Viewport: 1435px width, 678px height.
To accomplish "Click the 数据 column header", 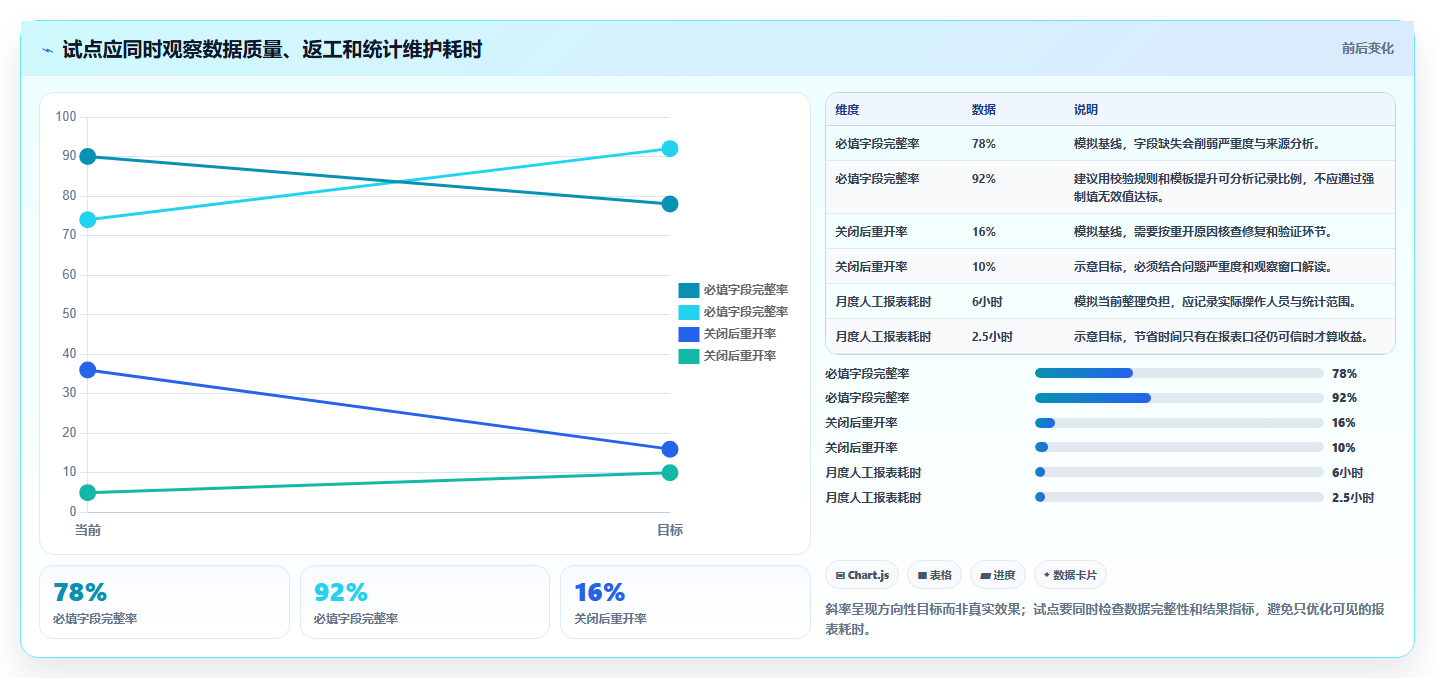I will tap(983, 109).
